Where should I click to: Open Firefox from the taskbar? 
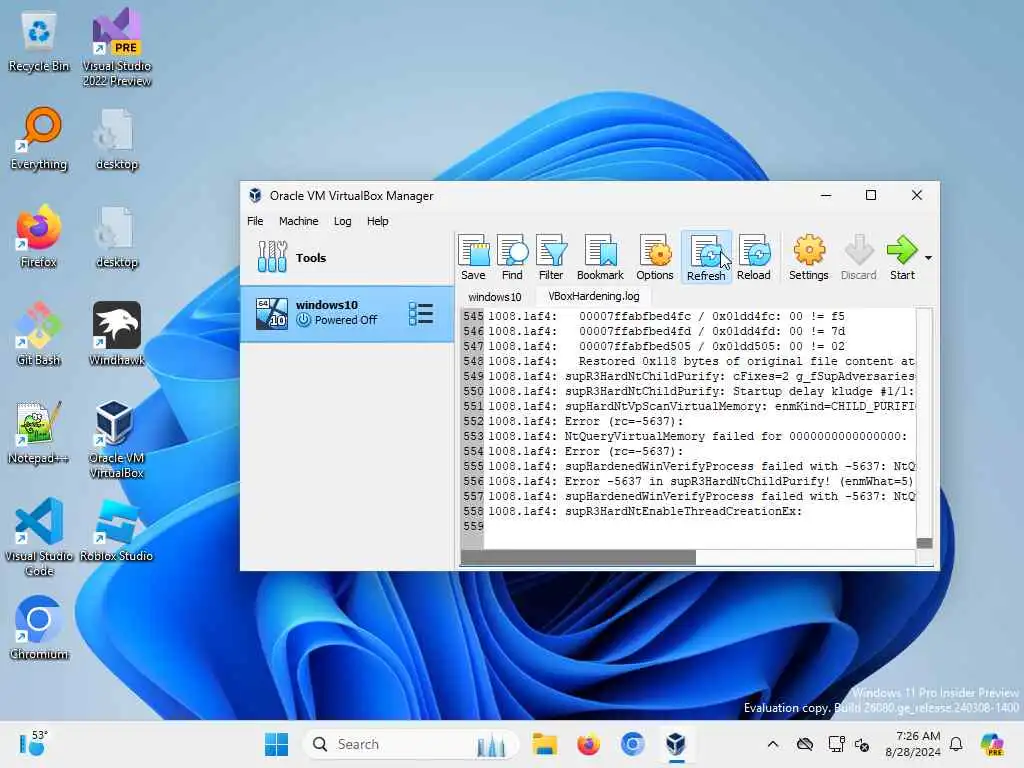588,744
